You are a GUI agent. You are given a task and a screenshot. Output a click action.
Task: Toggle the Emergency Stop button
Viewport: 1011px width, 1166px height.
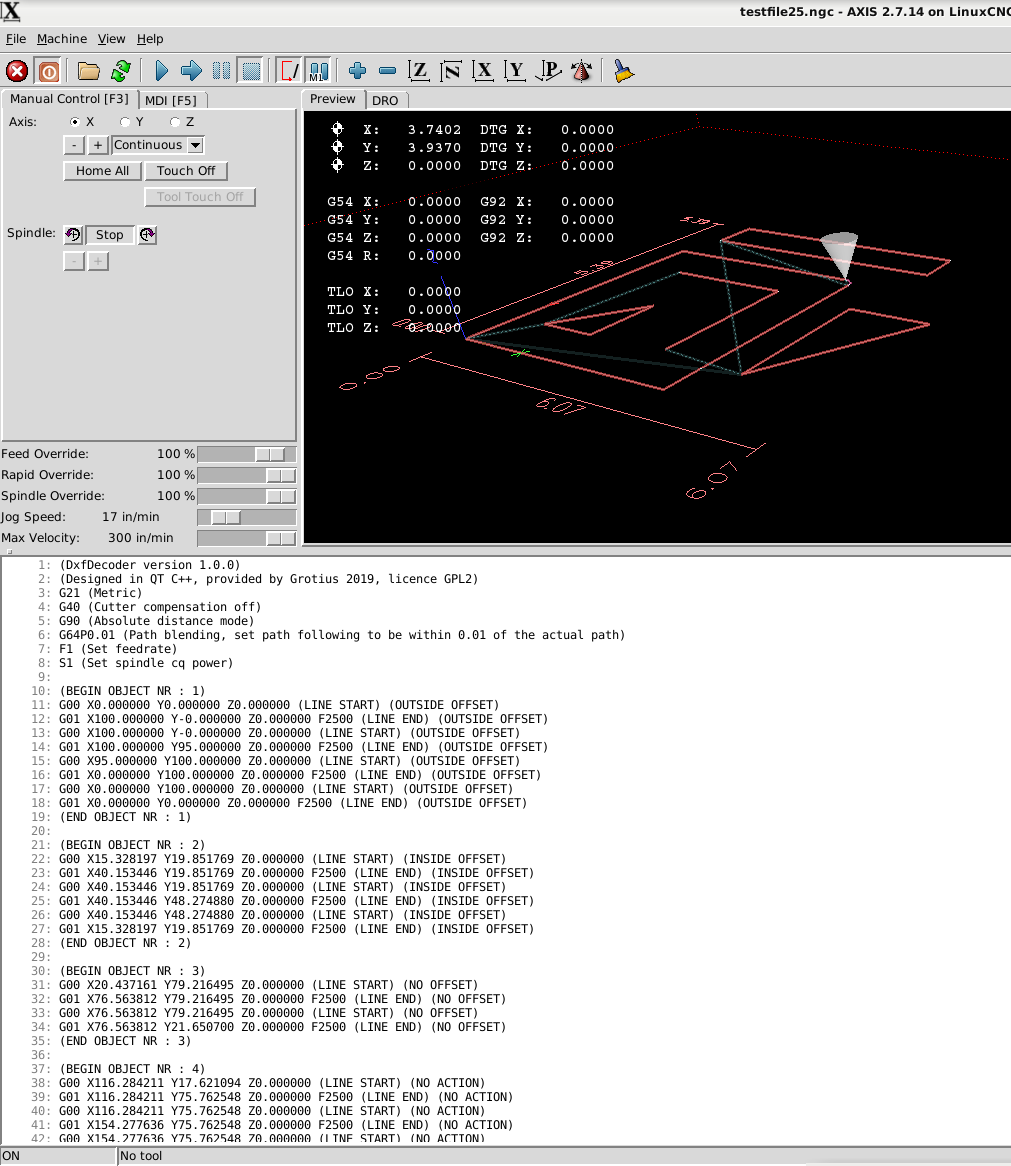17,71
